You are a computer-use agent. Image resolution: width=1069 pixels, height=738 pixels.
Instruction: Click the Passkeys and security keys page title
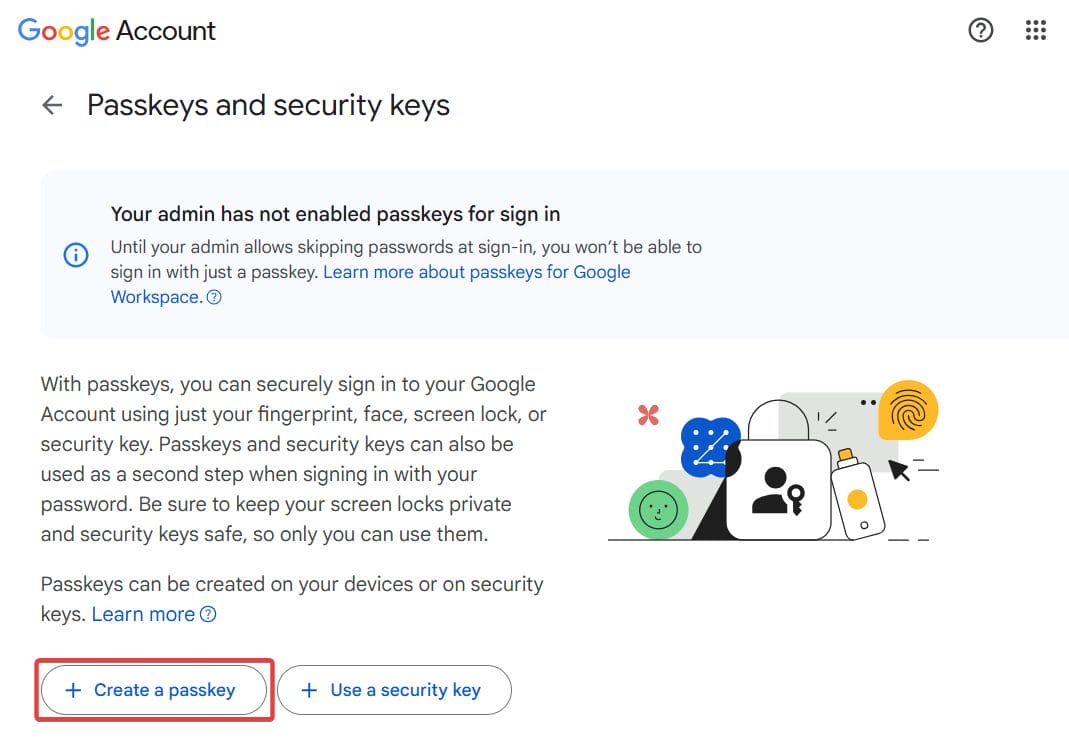click(x=267, y=104)
